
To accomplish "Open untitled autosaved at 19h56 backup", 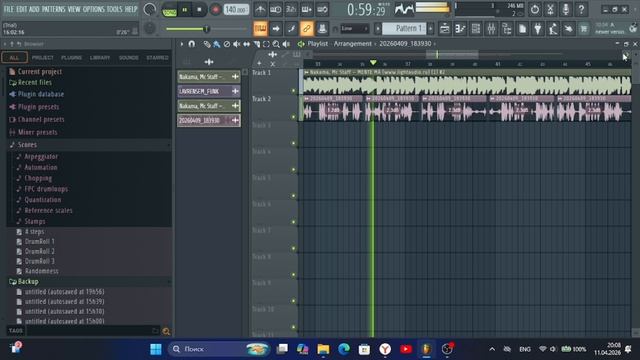I will 64,292.
